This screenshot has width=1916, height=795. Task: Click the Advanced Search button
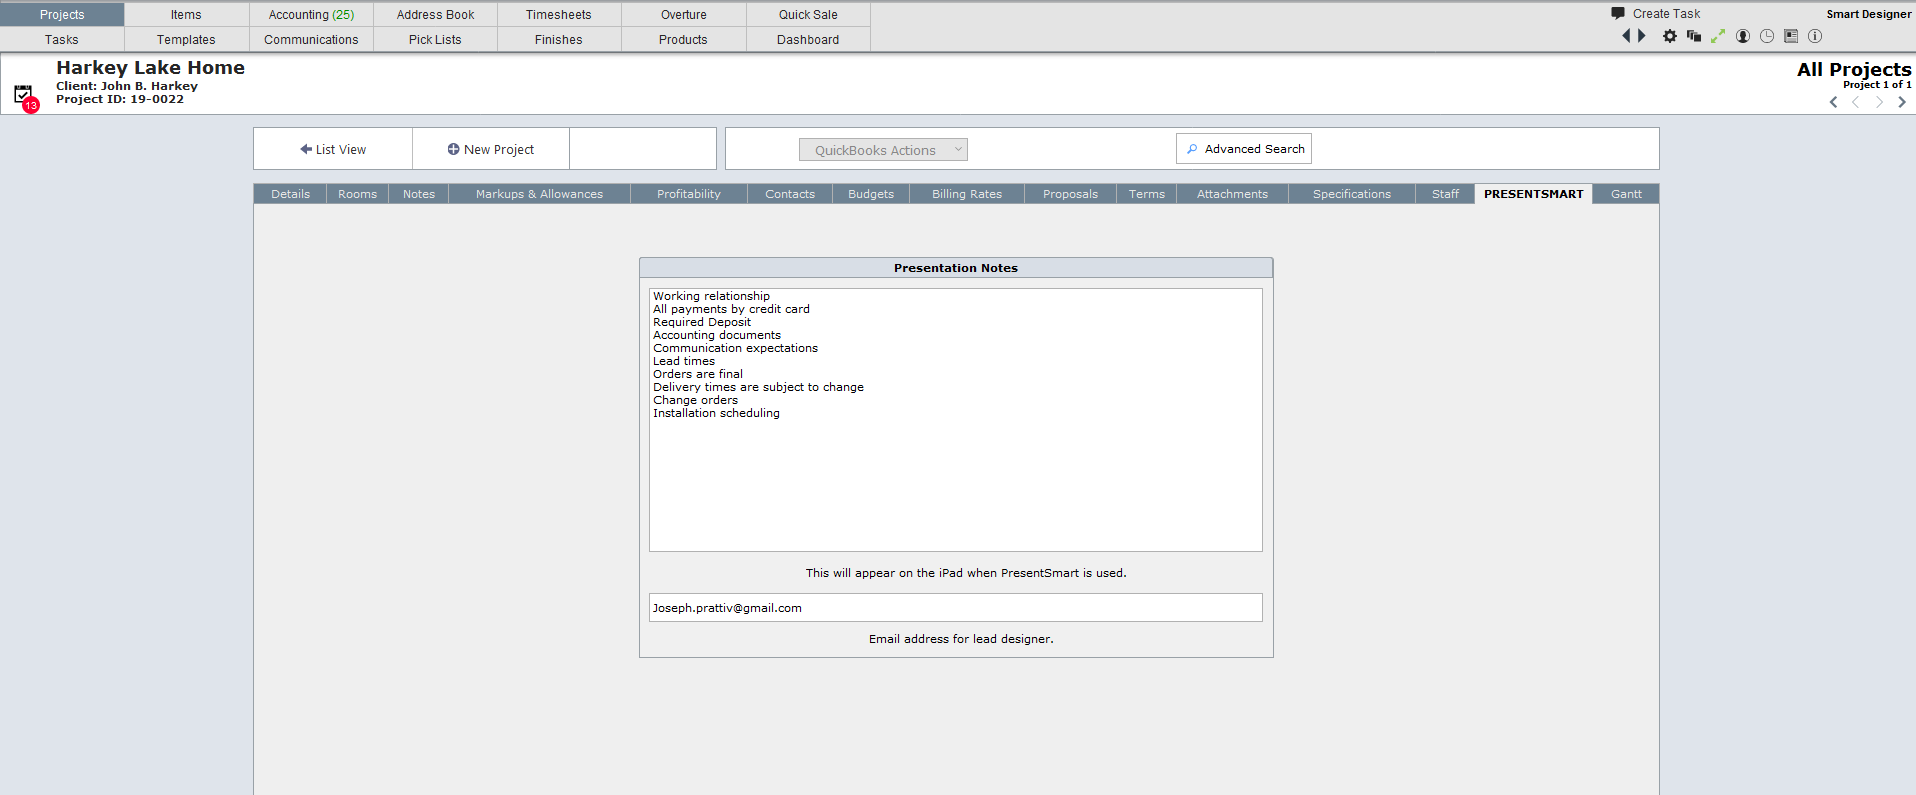1244,149
